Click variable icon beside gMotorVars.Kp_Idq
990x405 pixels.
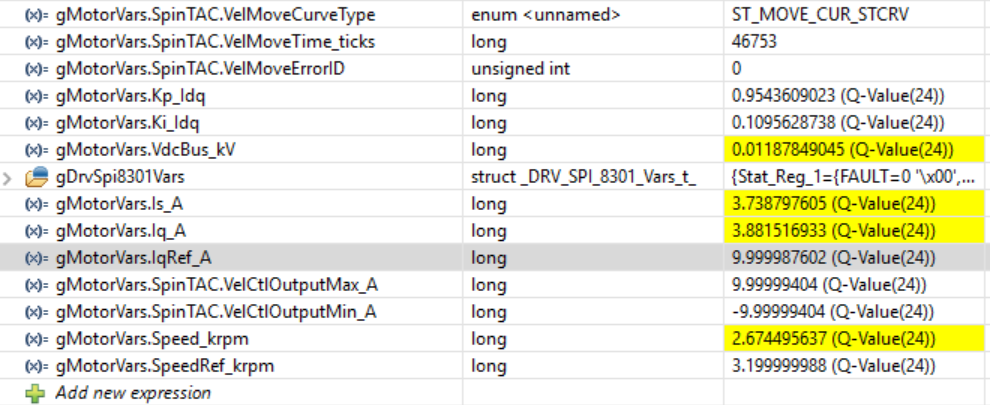click(x=36, y=96)
